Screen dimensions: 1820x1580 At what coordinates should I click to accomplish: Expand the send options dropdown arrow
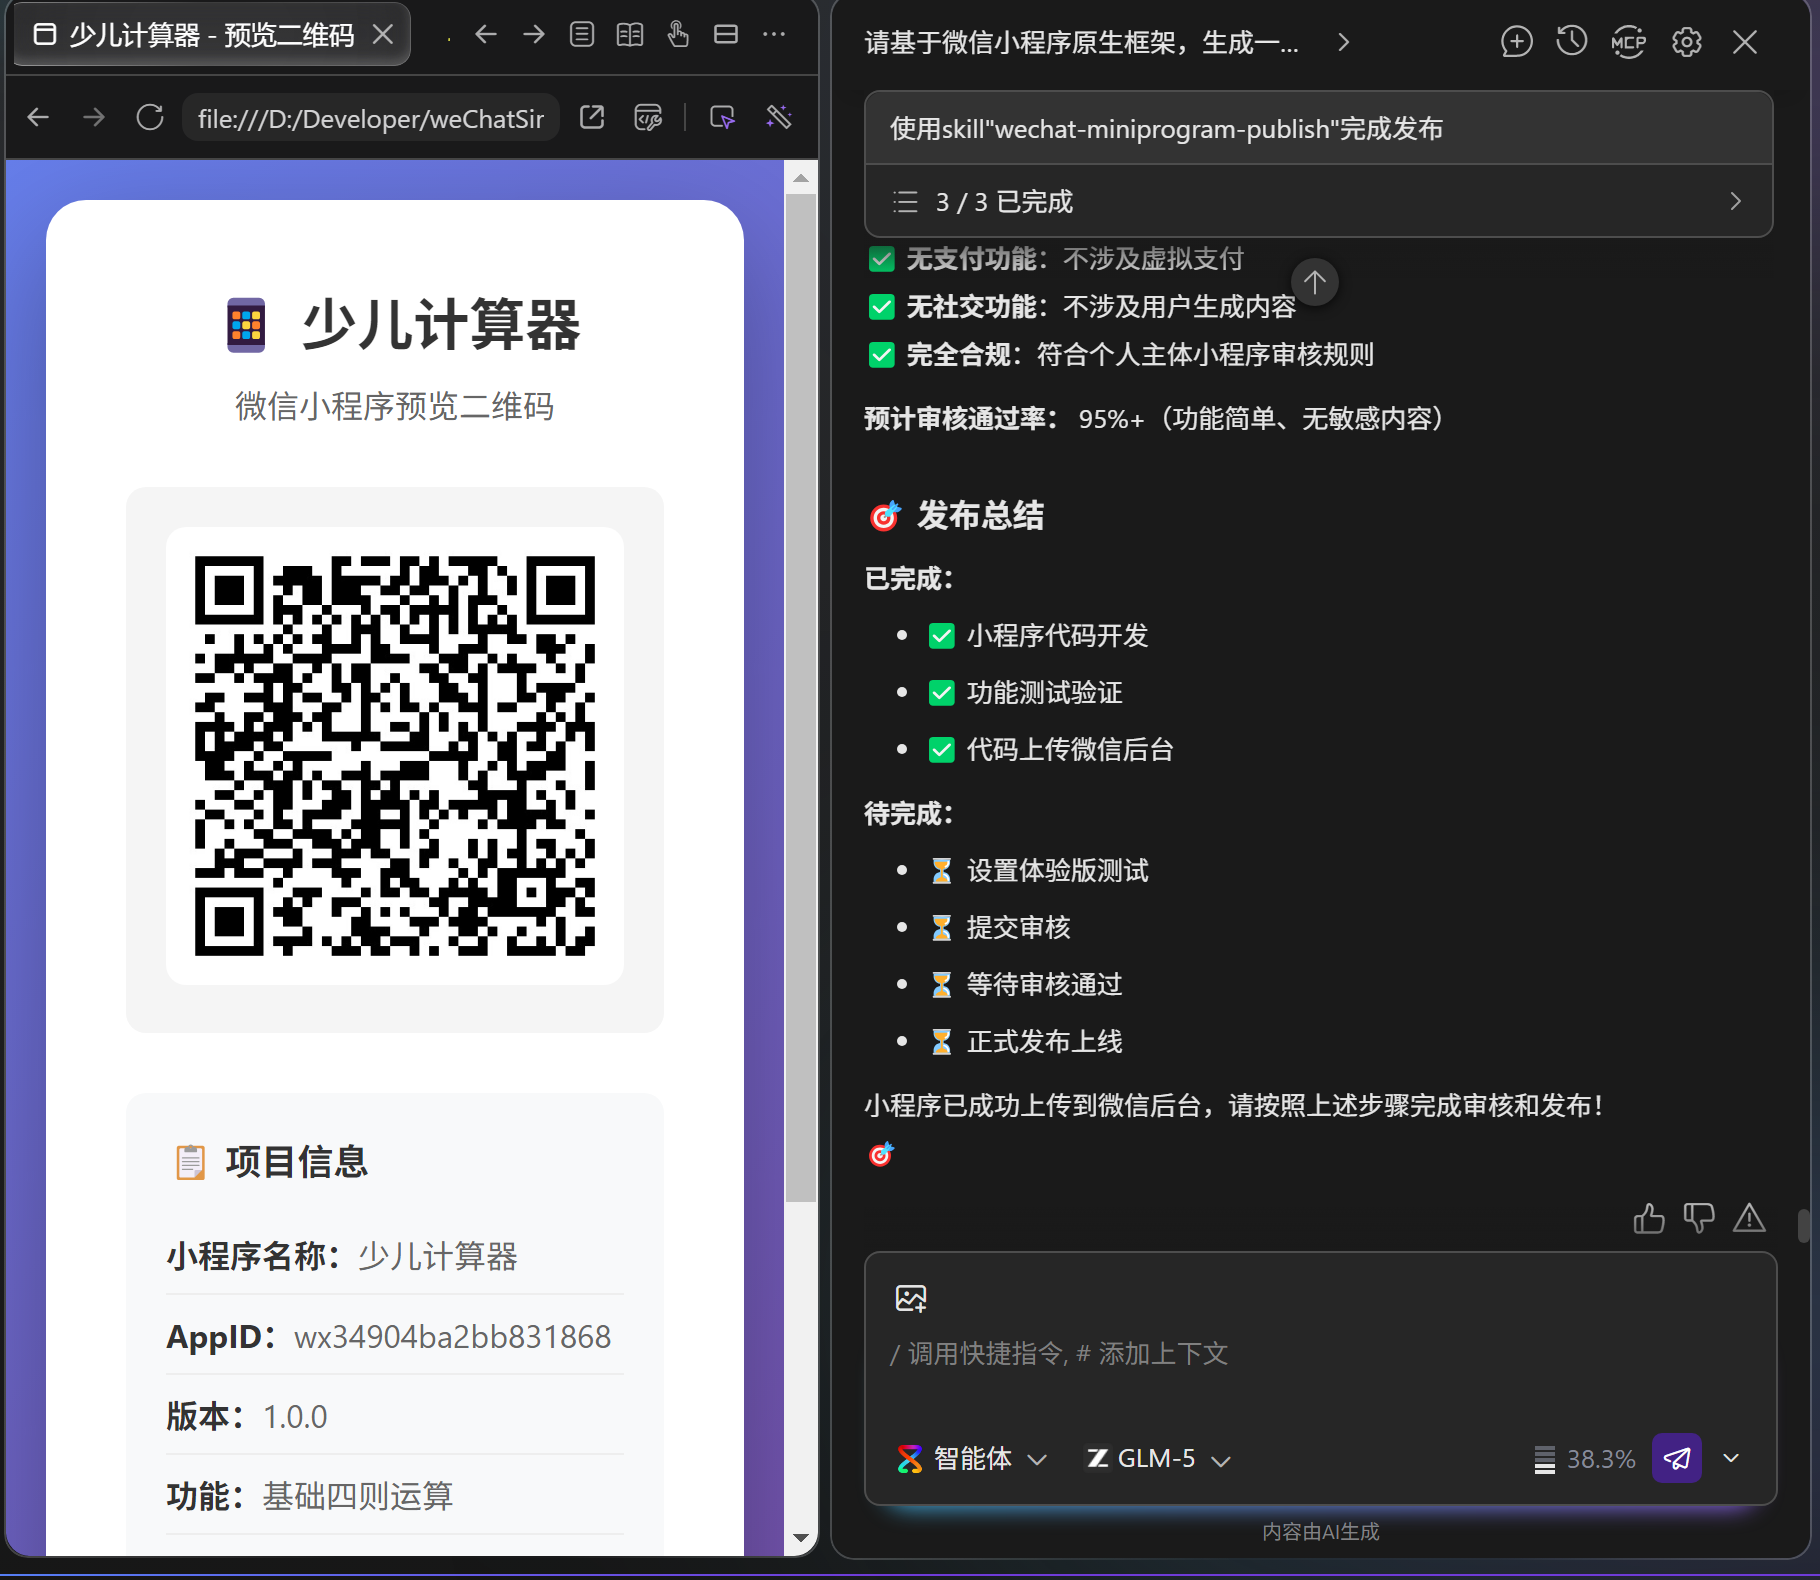point(1732,1458)
